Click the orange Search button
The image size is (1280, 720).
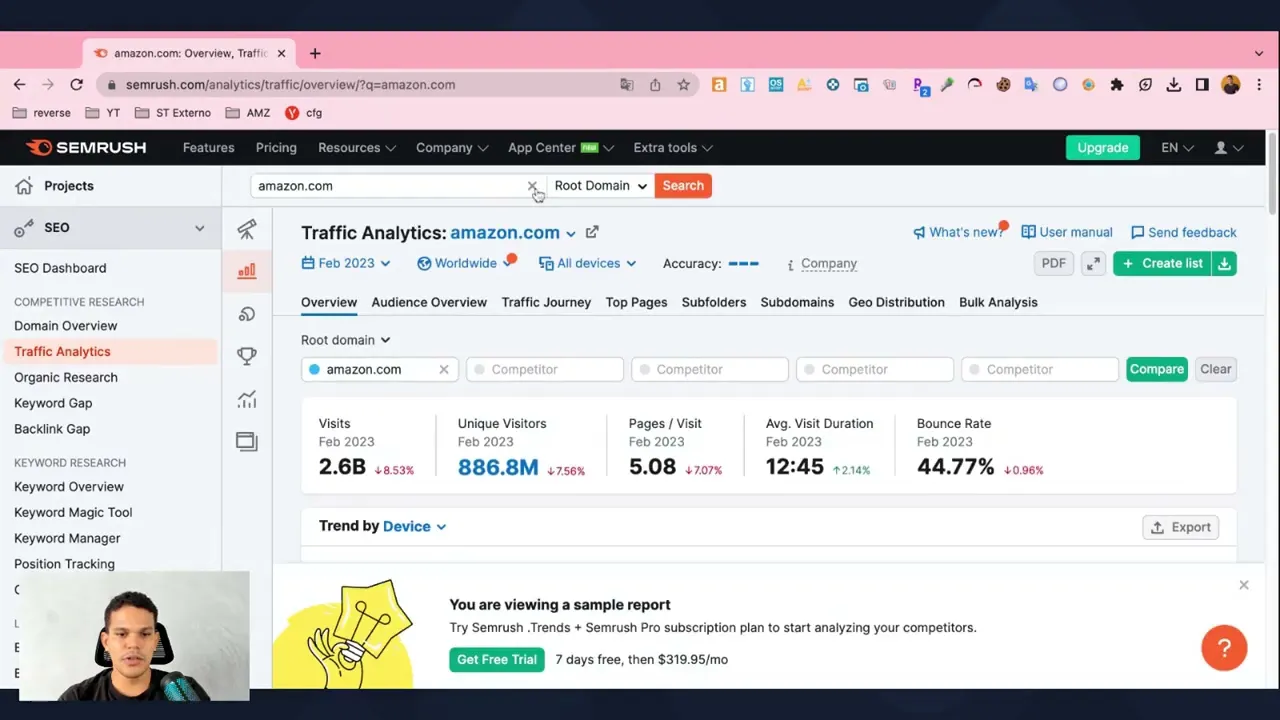[x=683, y=186]
